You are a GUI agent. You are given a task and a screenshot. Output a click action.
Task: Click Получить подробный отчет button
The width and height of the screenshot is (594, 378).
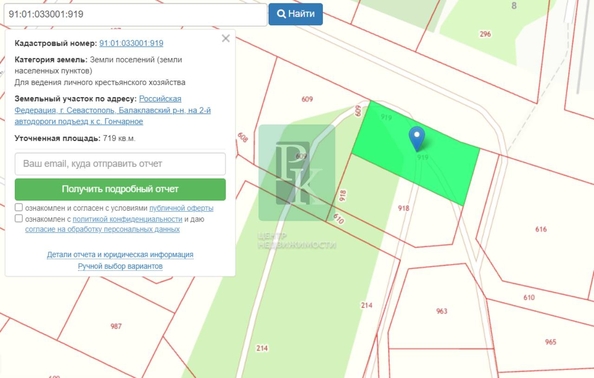pyautogui.click(x=120, y=189)
